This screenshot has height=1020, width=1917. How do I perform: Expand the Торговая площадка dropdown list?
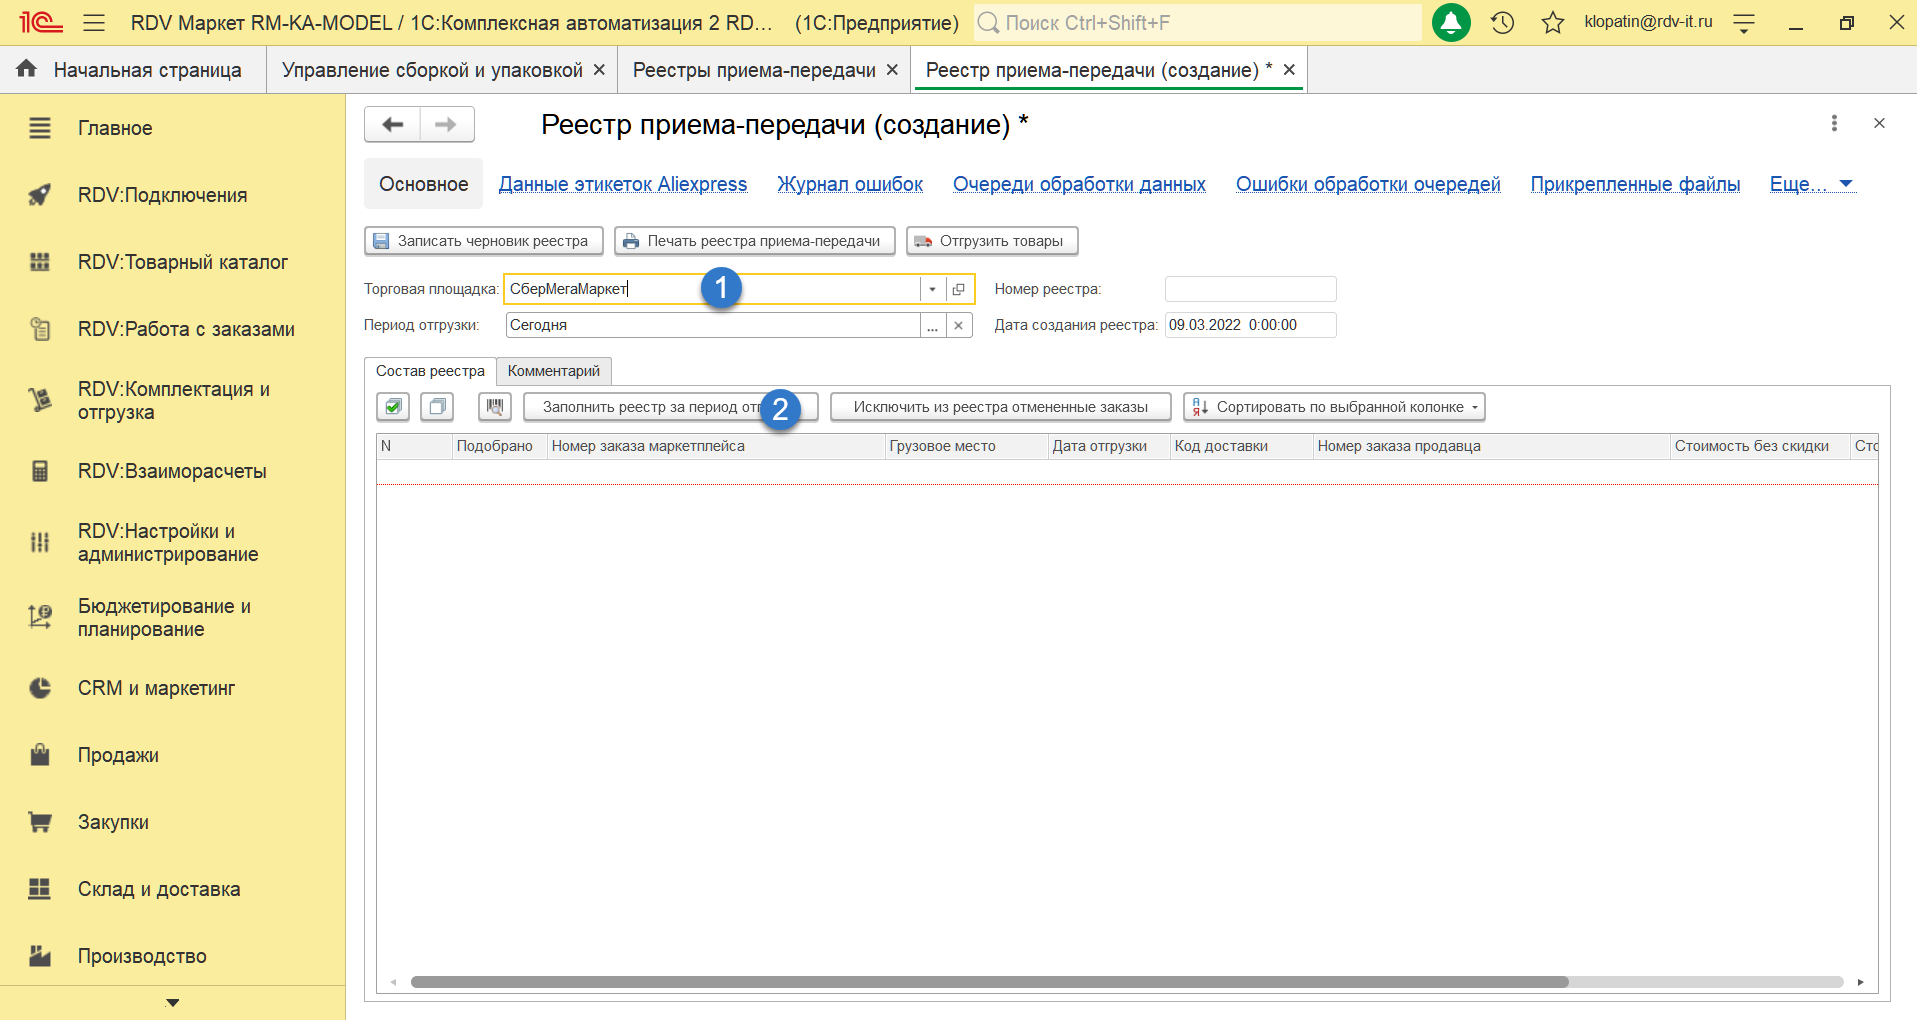pyautogui.click(x=932, y=289)
